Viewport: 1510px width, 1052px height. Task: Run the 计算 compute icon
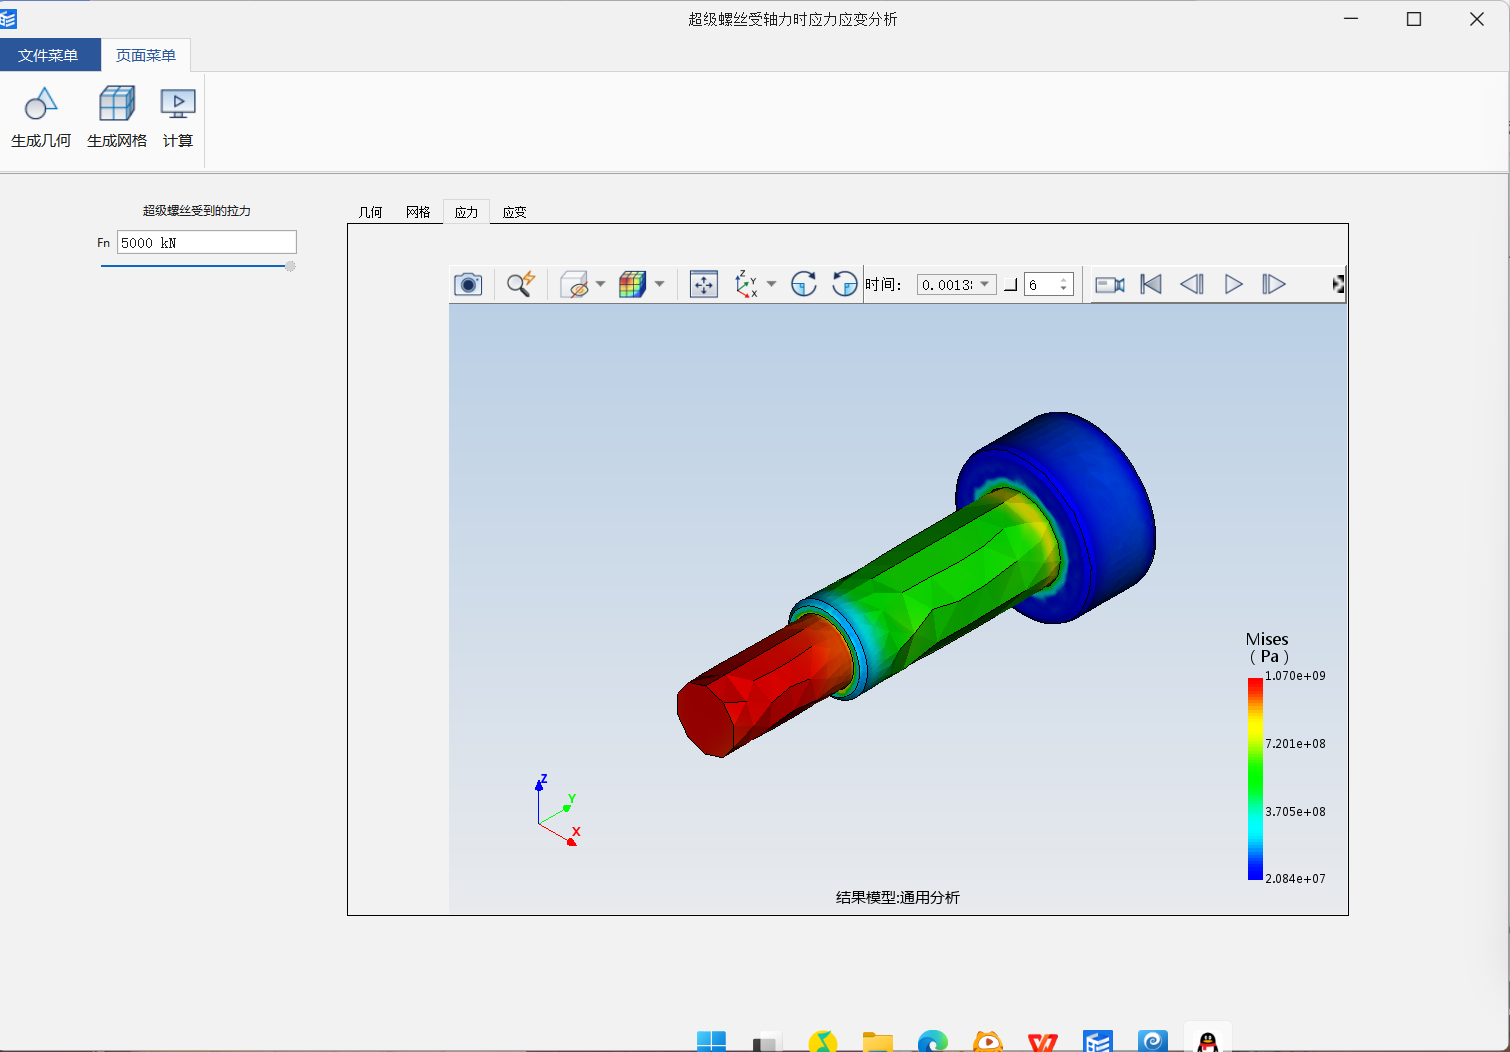(x=178, y=103)
